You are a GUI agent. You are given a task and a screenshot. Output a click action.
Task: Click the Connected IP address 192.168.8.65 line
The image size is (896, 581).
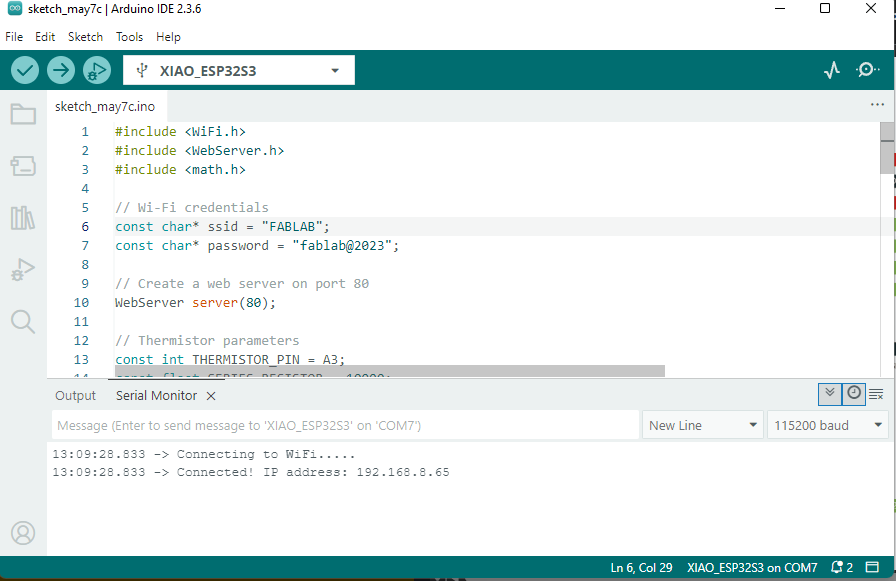pyautogui.click(x=251, y=472)
